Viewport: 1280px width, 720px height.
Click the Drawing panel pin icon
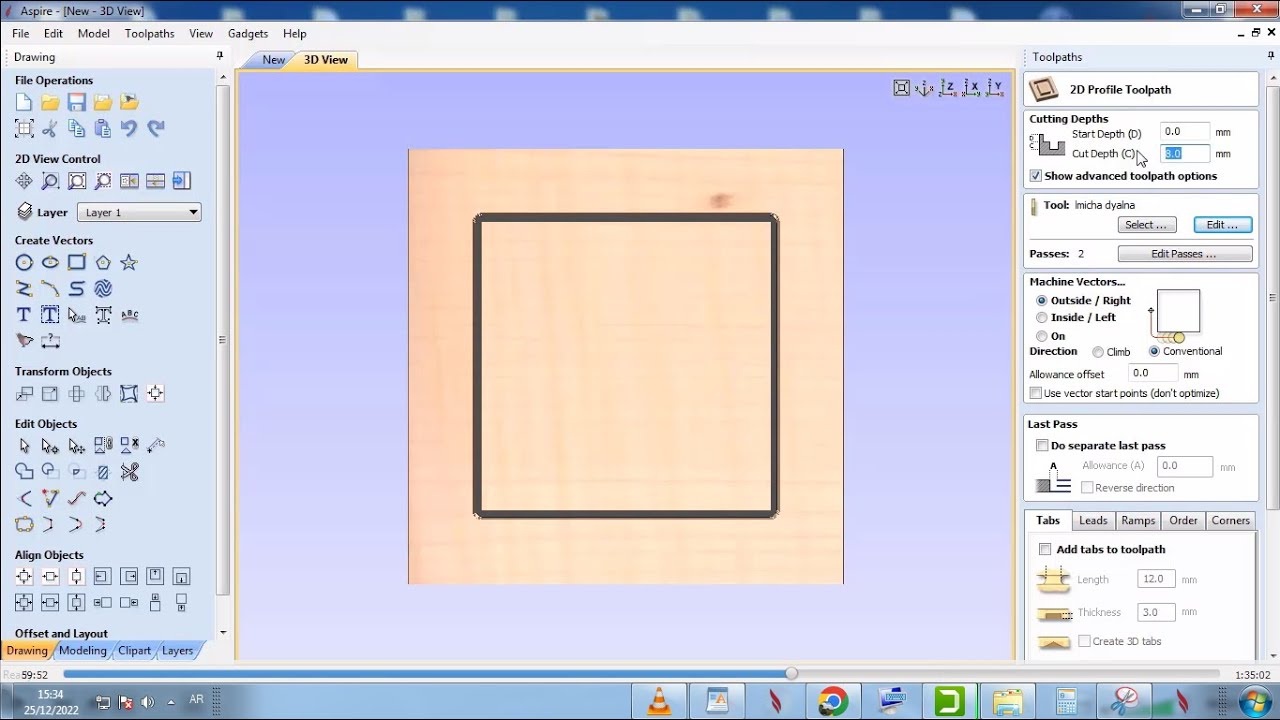click(220, 56)
